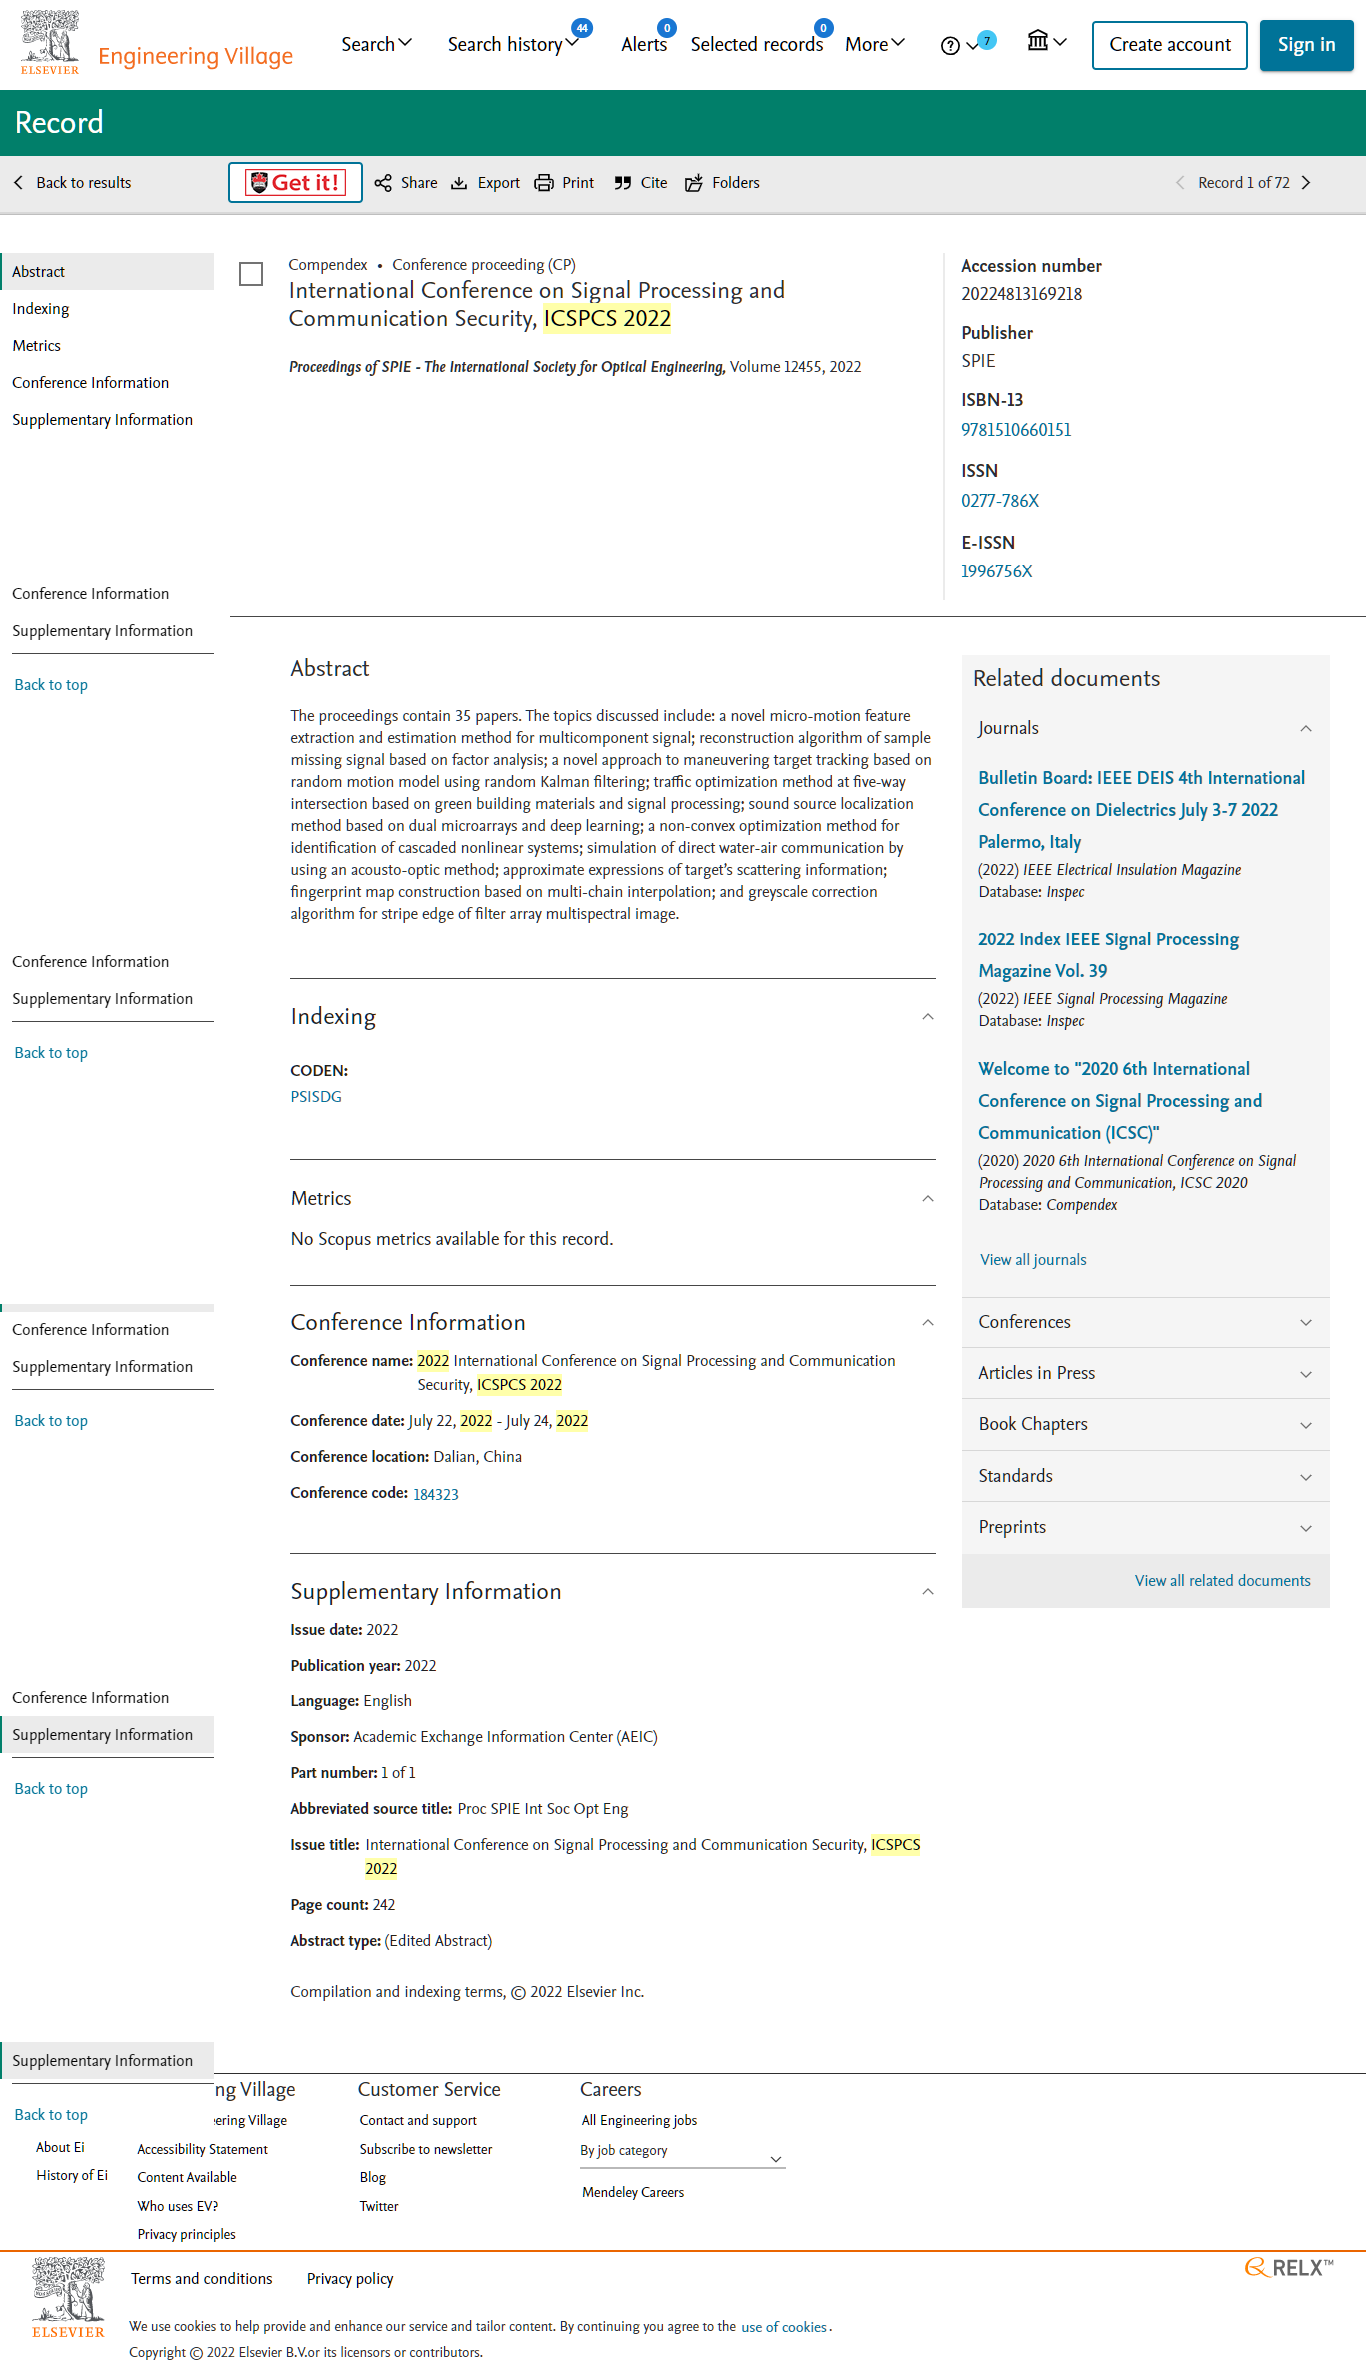Click the Sign in button

[x=1306, y=45]
